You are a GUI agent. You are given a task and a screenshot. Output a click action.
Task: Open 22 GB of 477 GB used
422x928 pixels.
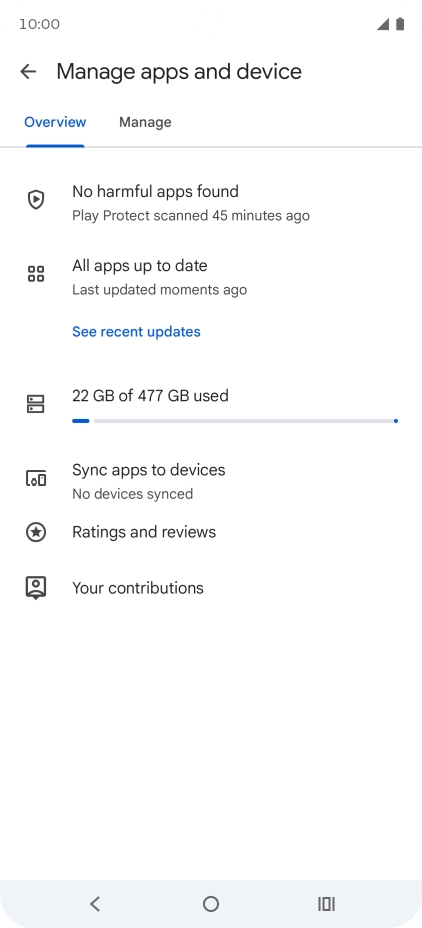click(150, 395)
